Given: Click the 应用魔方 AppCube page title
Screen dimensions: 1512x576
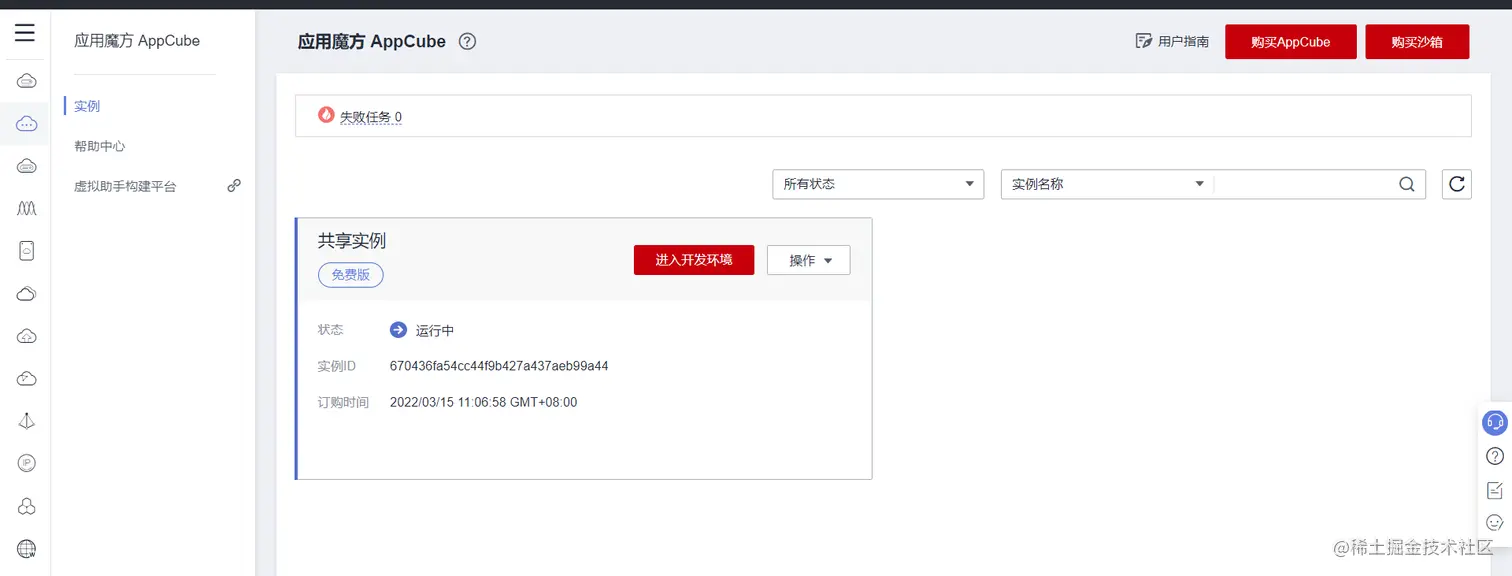Looking at the screenshot, I should [372, 42].
